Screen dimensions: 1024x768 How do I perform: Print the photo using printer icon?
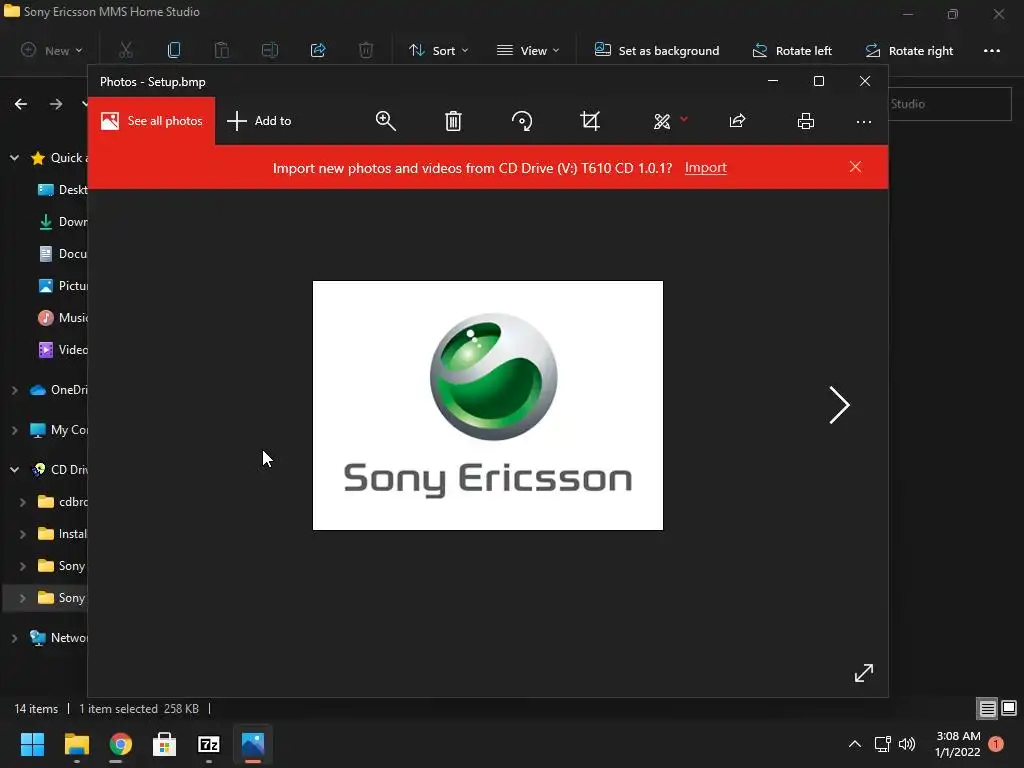pyautogui.click(x=806, y=121)
